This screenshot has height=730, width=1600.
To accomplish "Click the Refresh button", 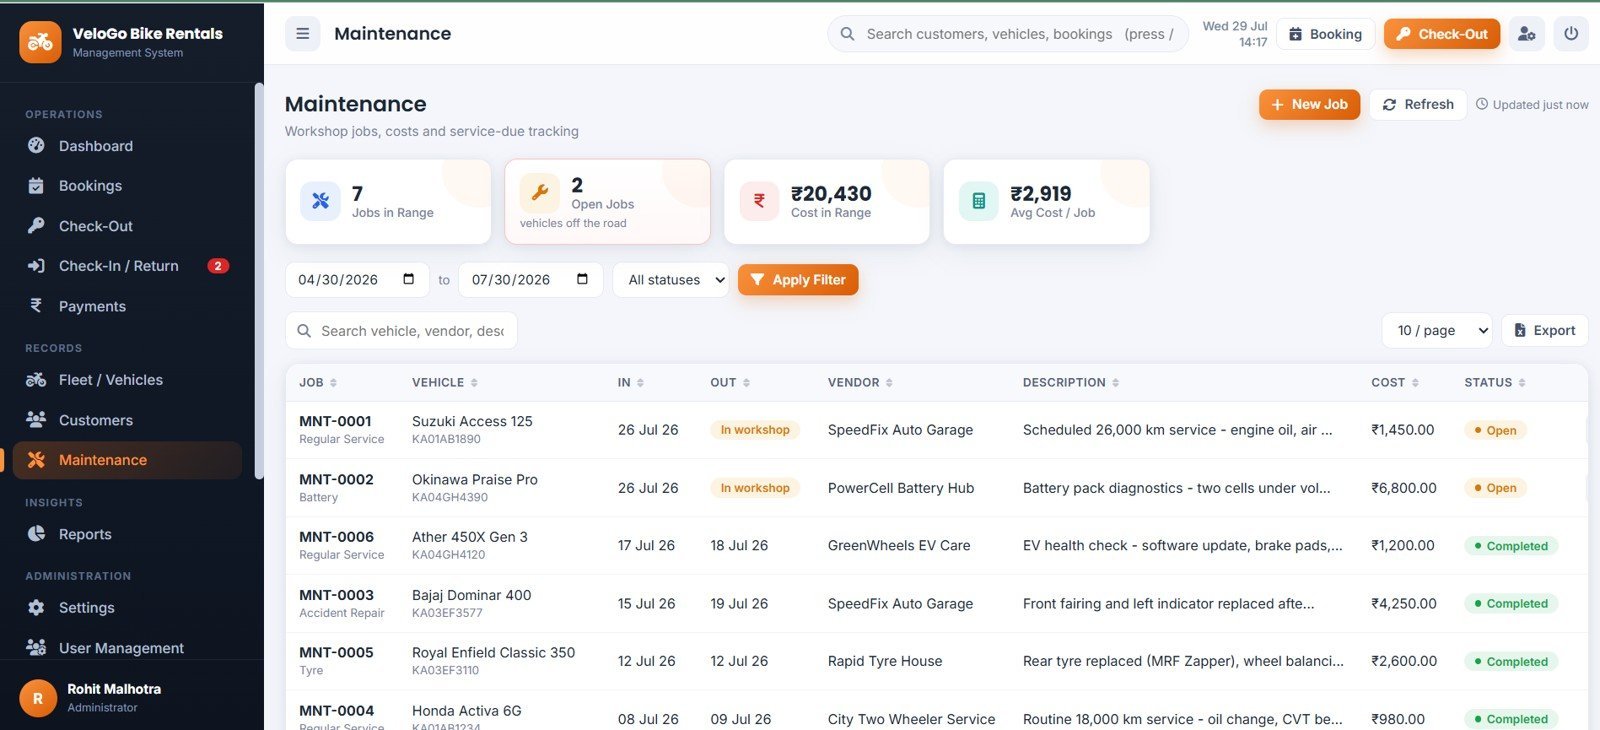I will tap(1418, 104).
